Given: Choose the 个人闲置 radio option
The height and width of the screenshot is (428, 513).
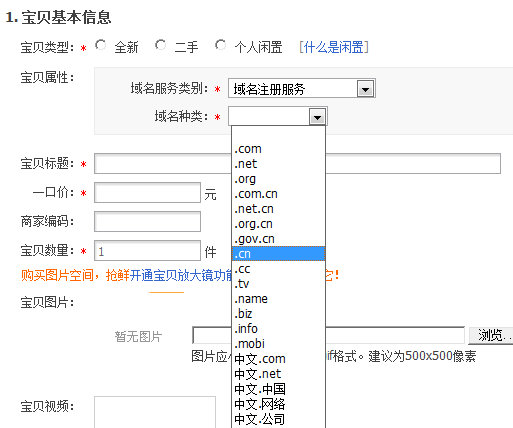Looking at the screenshot, I should (220, 45).
